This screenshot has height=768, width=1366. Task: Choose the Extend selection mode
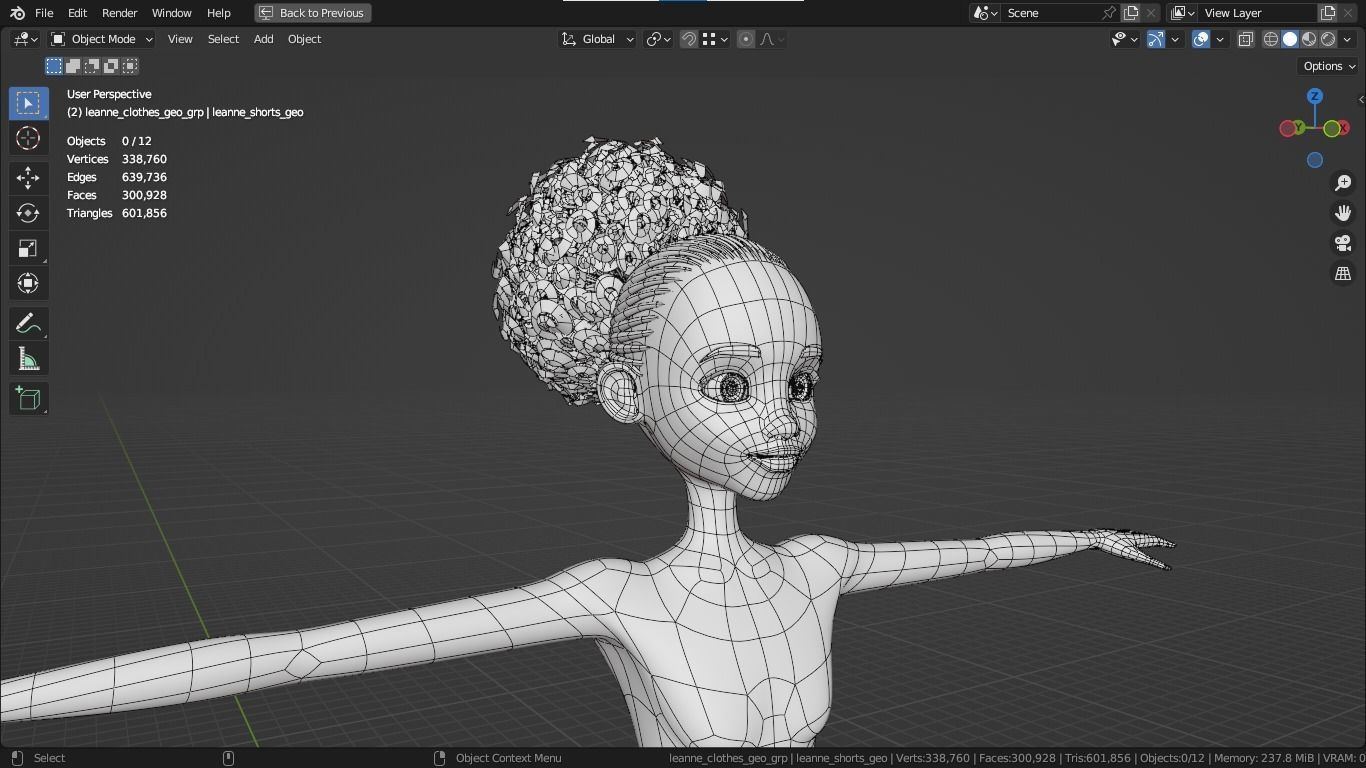[73, 66]
